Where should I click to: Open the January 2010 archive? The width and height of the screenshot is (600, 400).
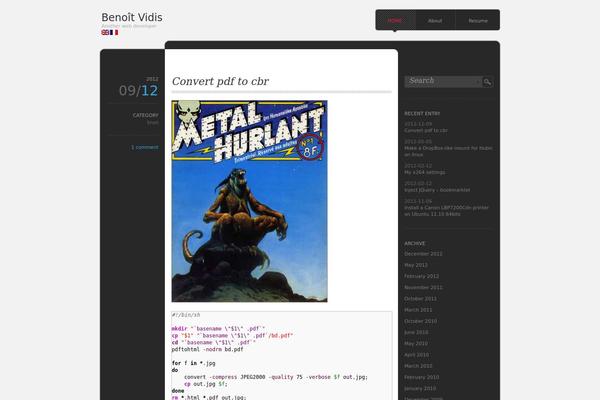point(420,388)
